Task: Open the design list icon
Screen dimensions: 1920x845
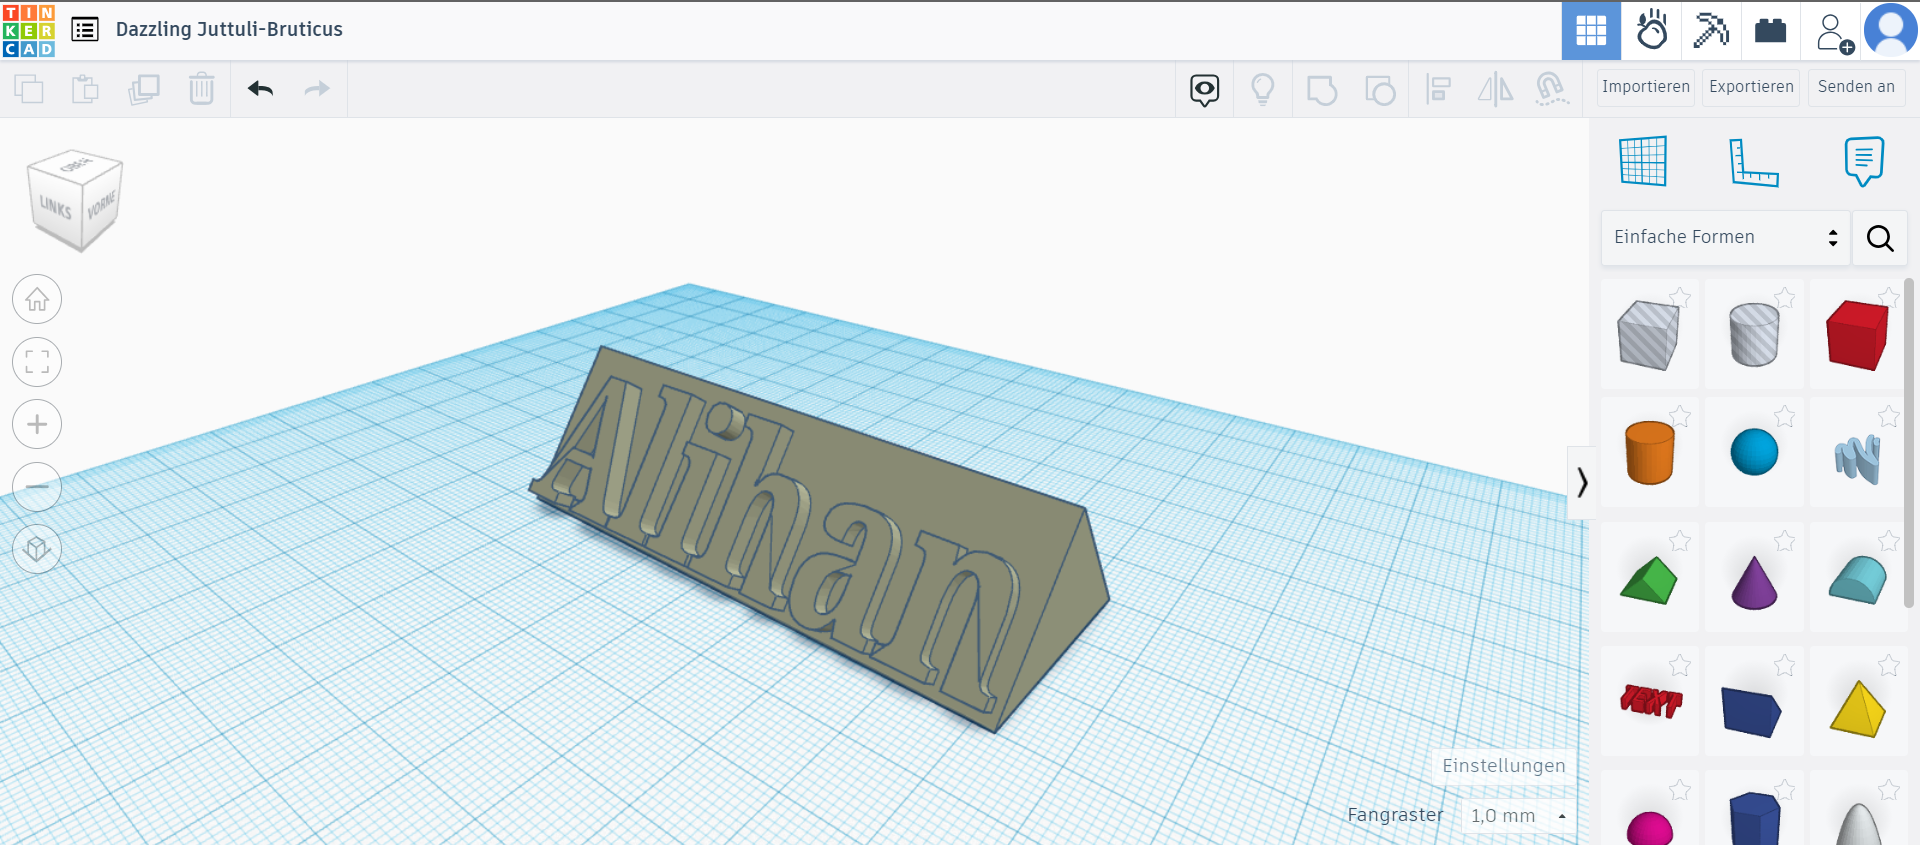Action: [86, 30]
